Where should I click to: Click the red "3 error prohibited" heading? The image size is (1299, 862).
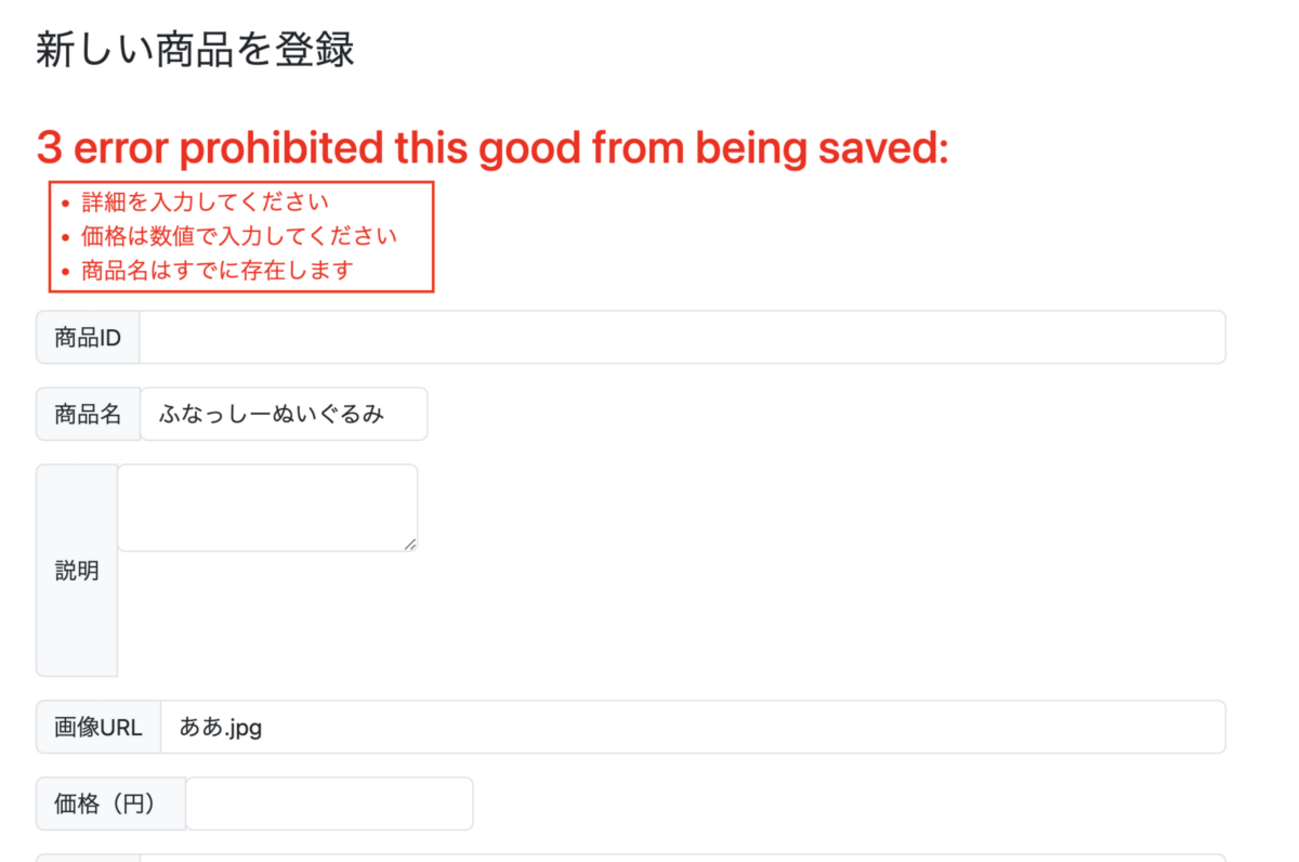point(491,149)
